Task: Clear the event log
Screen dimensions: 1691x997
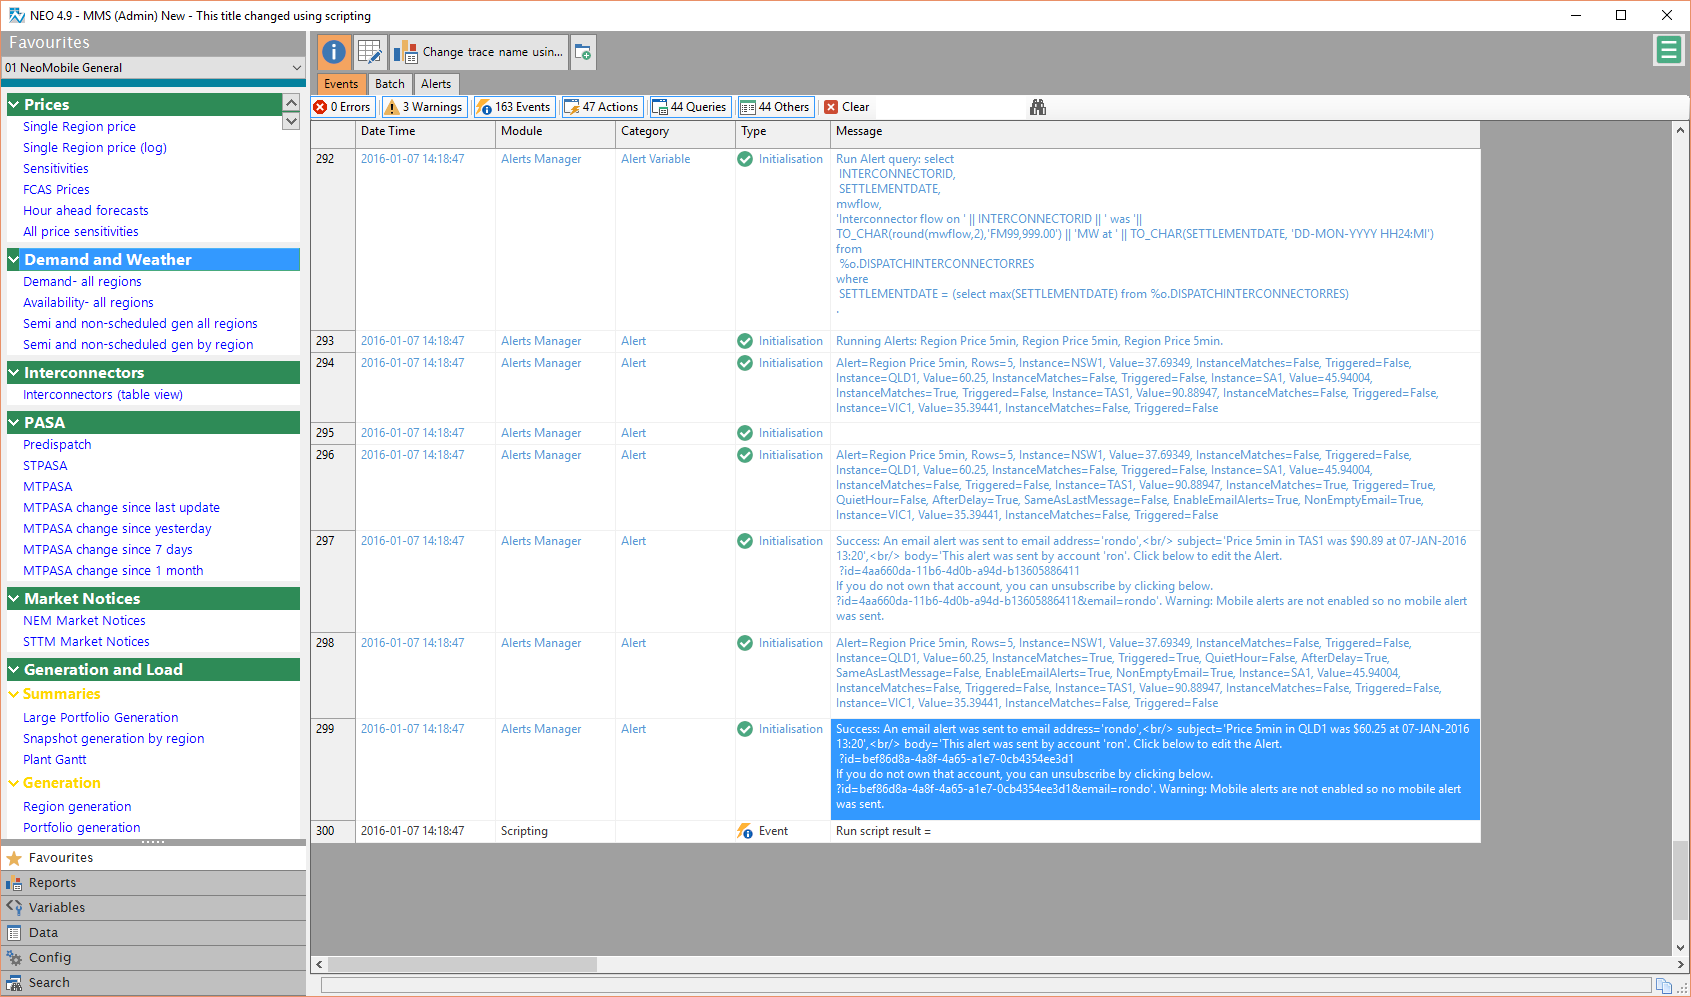Action: click(846, 107)
